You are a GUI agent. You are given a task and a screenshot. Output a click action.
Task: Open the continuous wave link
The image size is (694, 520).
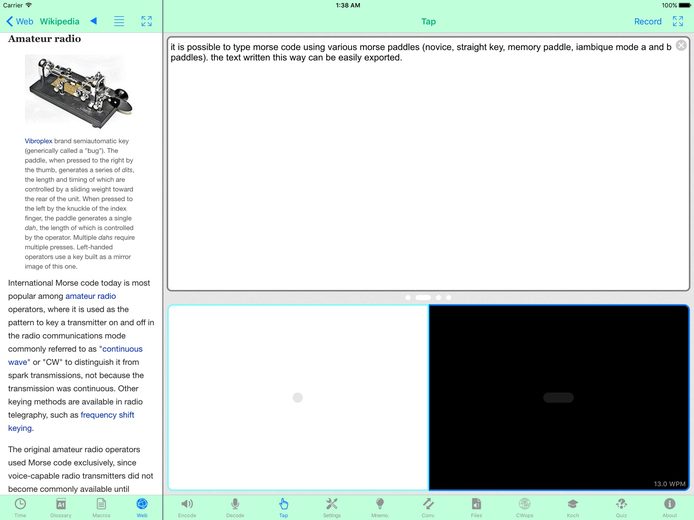75,355
